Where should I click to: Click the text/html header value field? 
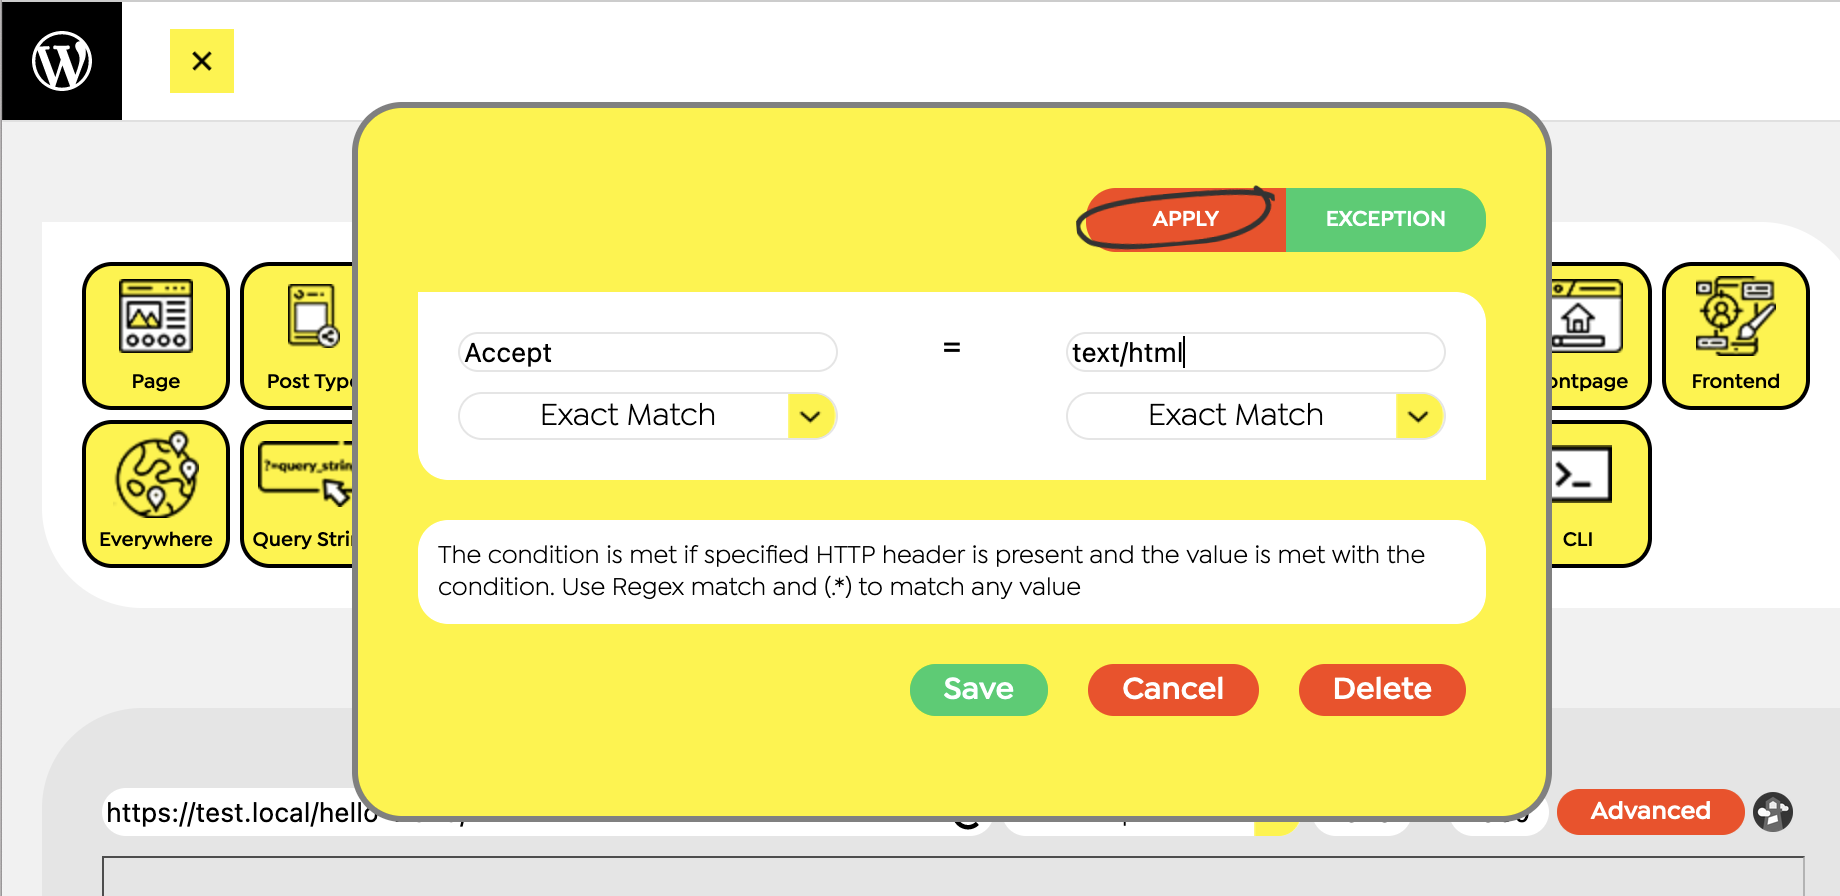[1255, 352]
